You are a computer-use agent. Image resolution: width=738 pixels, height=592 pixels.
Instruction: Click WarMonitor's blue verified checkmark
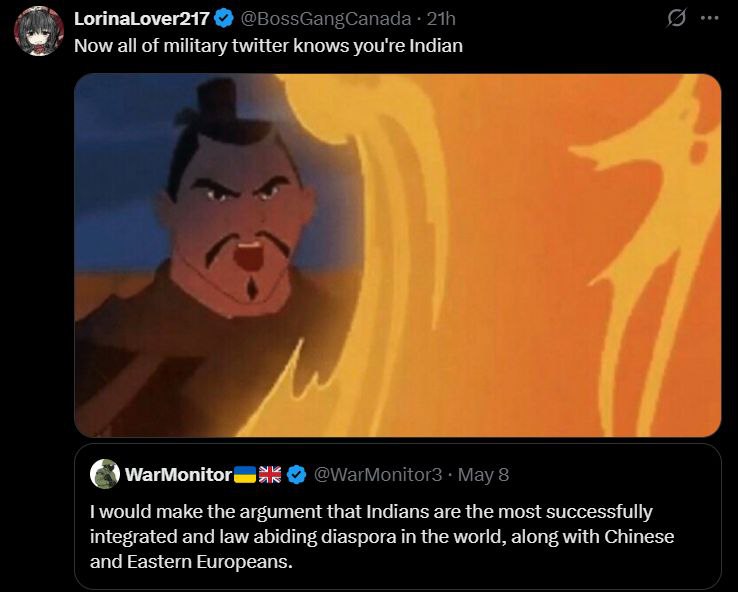pyautogui.click(x=297, y=474)
